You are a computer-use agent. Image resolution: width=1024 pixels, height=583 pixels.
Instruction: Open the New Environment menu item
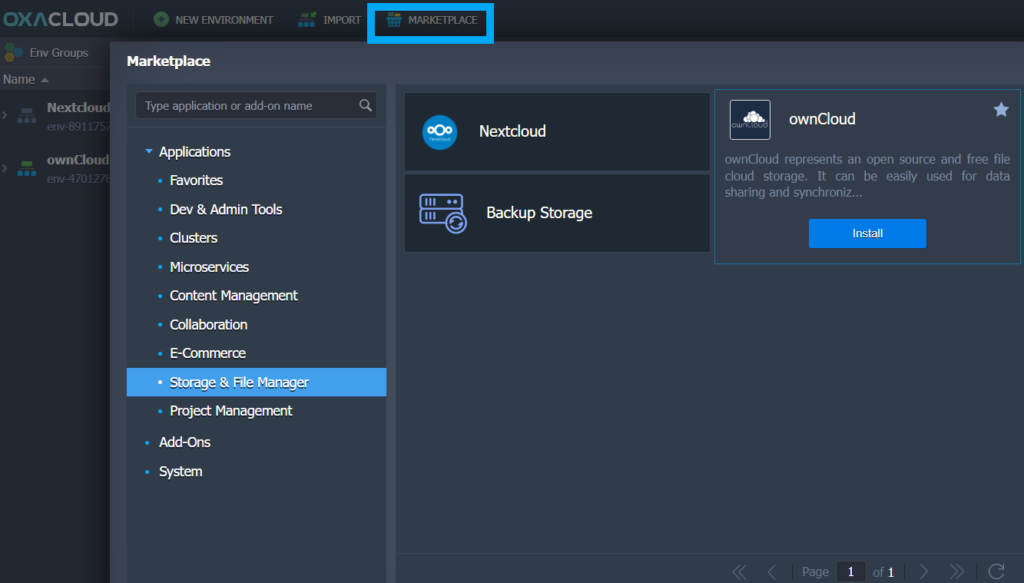pyautogui.click(x=214, y=20)
